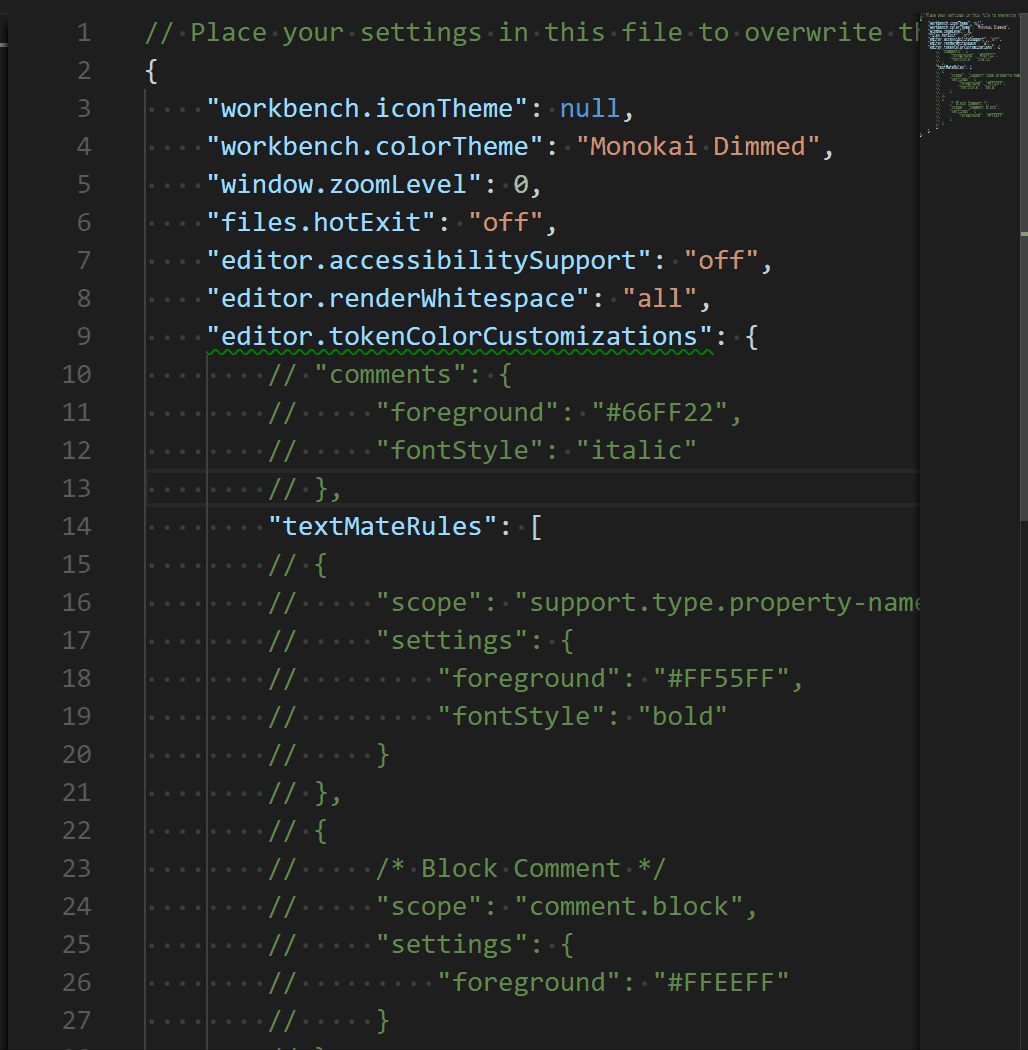Click line number 27 in the gutter
The height and width of the screenshot is (1050, 1028).
pyautogui.click(x=76, y=1021)
